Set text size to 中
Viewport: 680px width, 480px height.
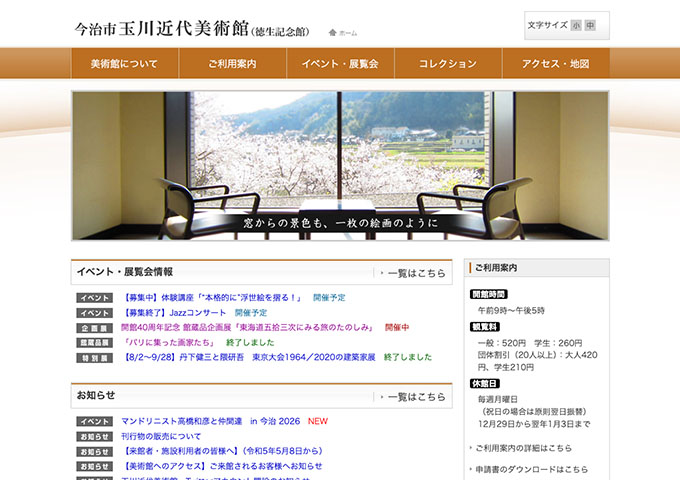coord(590,26)
